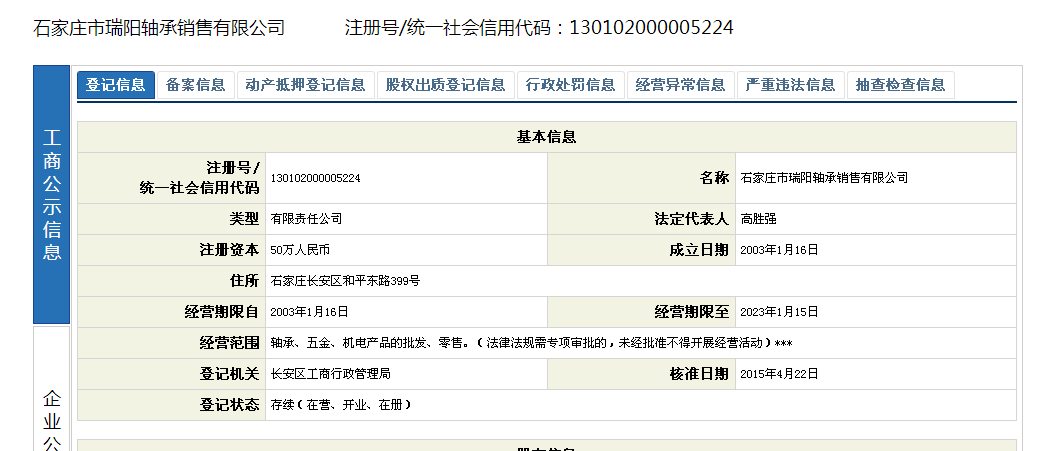Screen dimensions: 1040x451
Task: Click the registered capital value 50万人民币
Action: coord(300,250)
